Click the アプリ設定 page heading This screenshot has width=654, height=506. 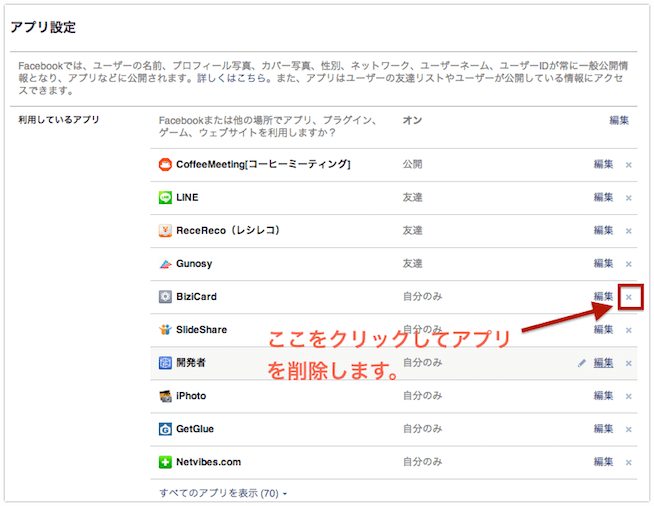pos(43,28)
